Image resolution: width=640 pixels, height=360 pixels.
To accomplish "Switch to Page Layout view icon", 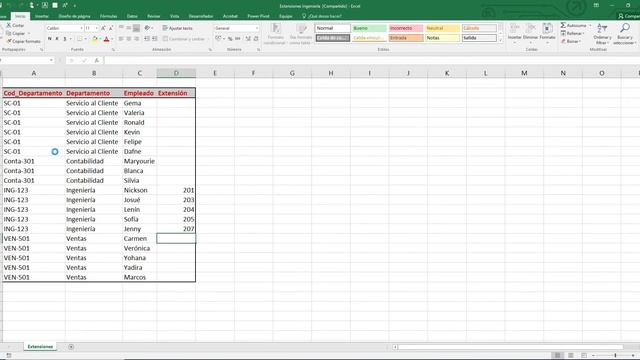I will [x=571, y=356].
